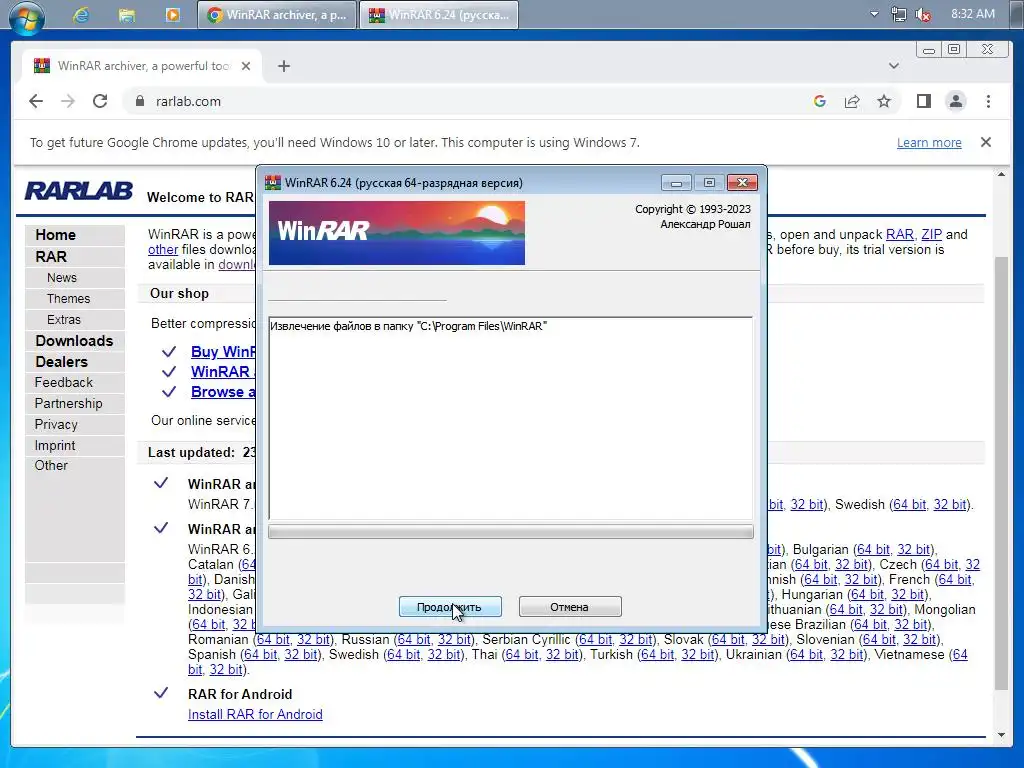Open Swedish 64 bit link after '32 bit),'

coord(910,504)
